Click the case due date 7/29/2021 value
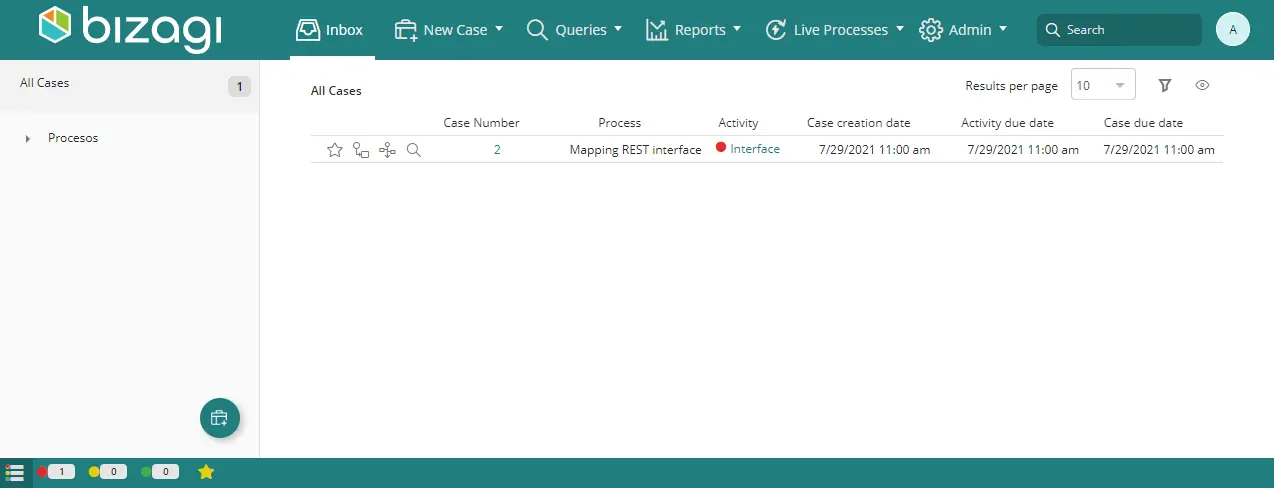The height and width of the screenshot is (488, 1274). (1159, 150)
